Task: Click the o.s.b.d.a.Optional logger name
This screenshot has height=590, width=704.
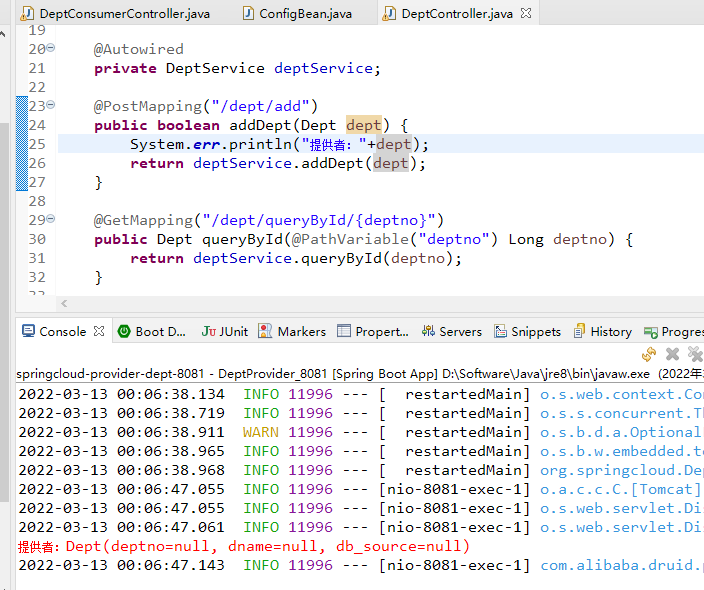Action: coord(622,431)
